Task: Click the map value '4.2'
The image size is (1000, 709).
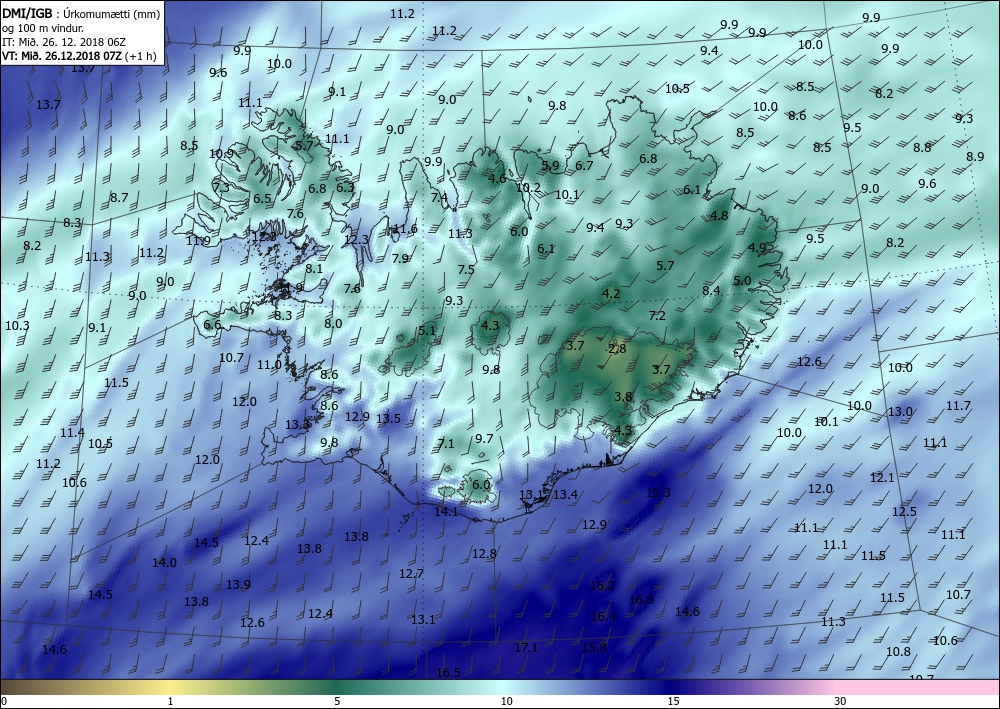Action: [x=611, y=294]
